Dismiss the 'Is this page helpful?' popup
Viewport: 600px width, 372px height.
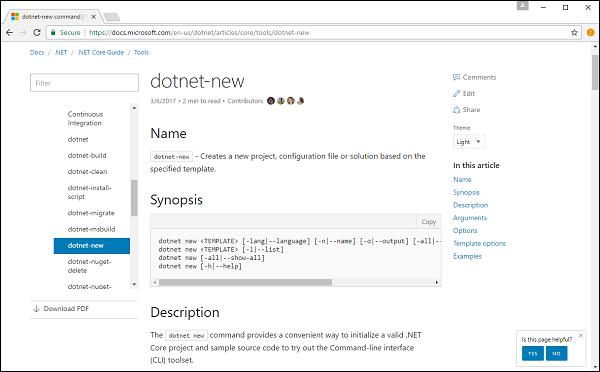(x=580, y=336)
